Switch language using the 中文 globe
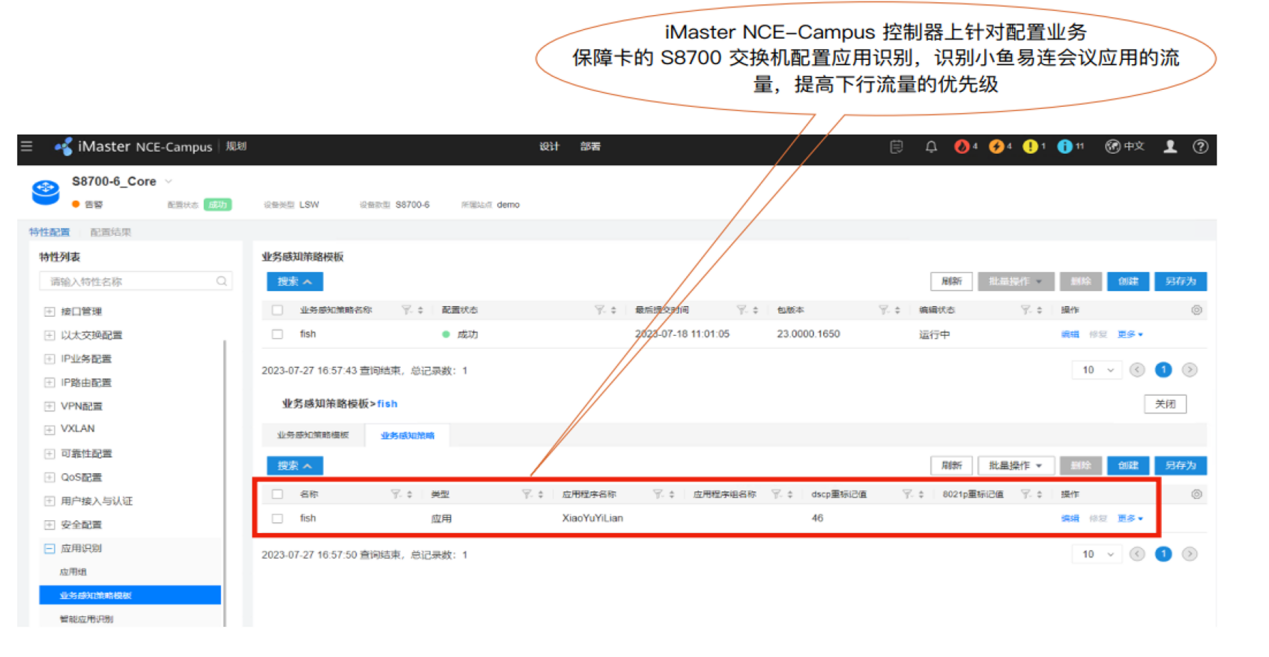 1125,146
